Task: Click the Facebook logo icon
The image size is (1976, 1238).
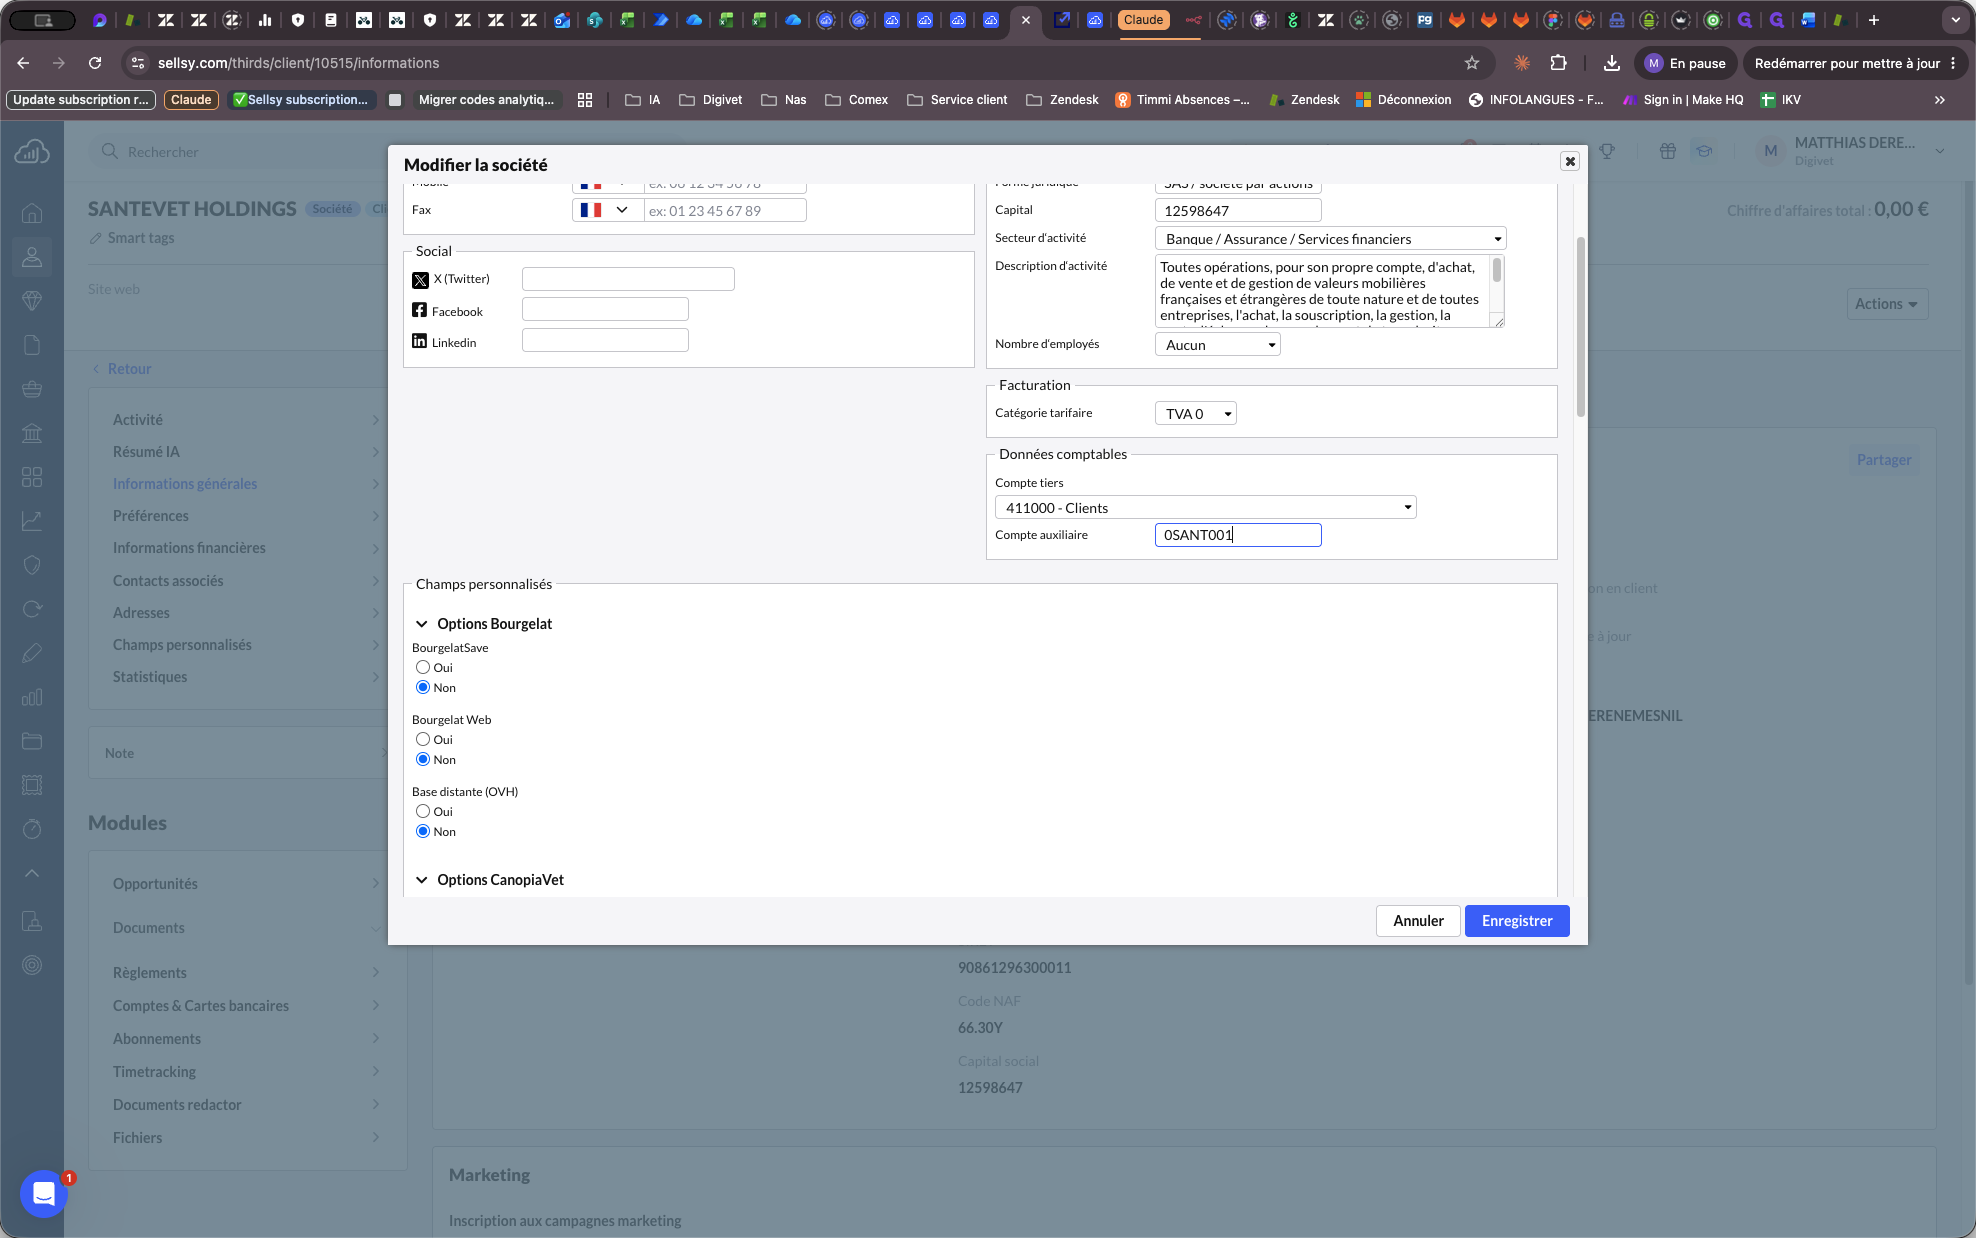Action: (420, 311)
